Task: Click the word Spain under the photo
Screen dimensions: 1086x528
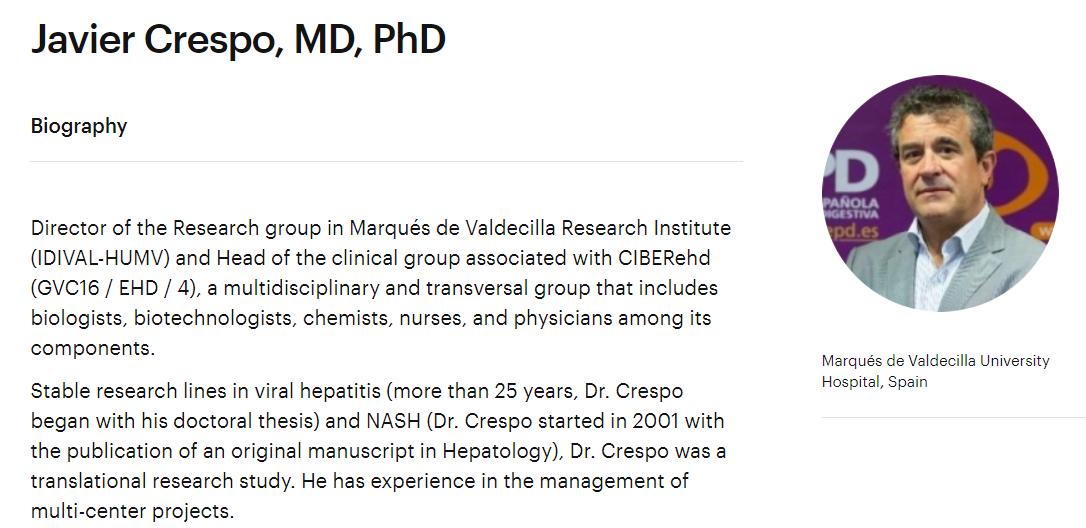Action: tap(905, 382)
